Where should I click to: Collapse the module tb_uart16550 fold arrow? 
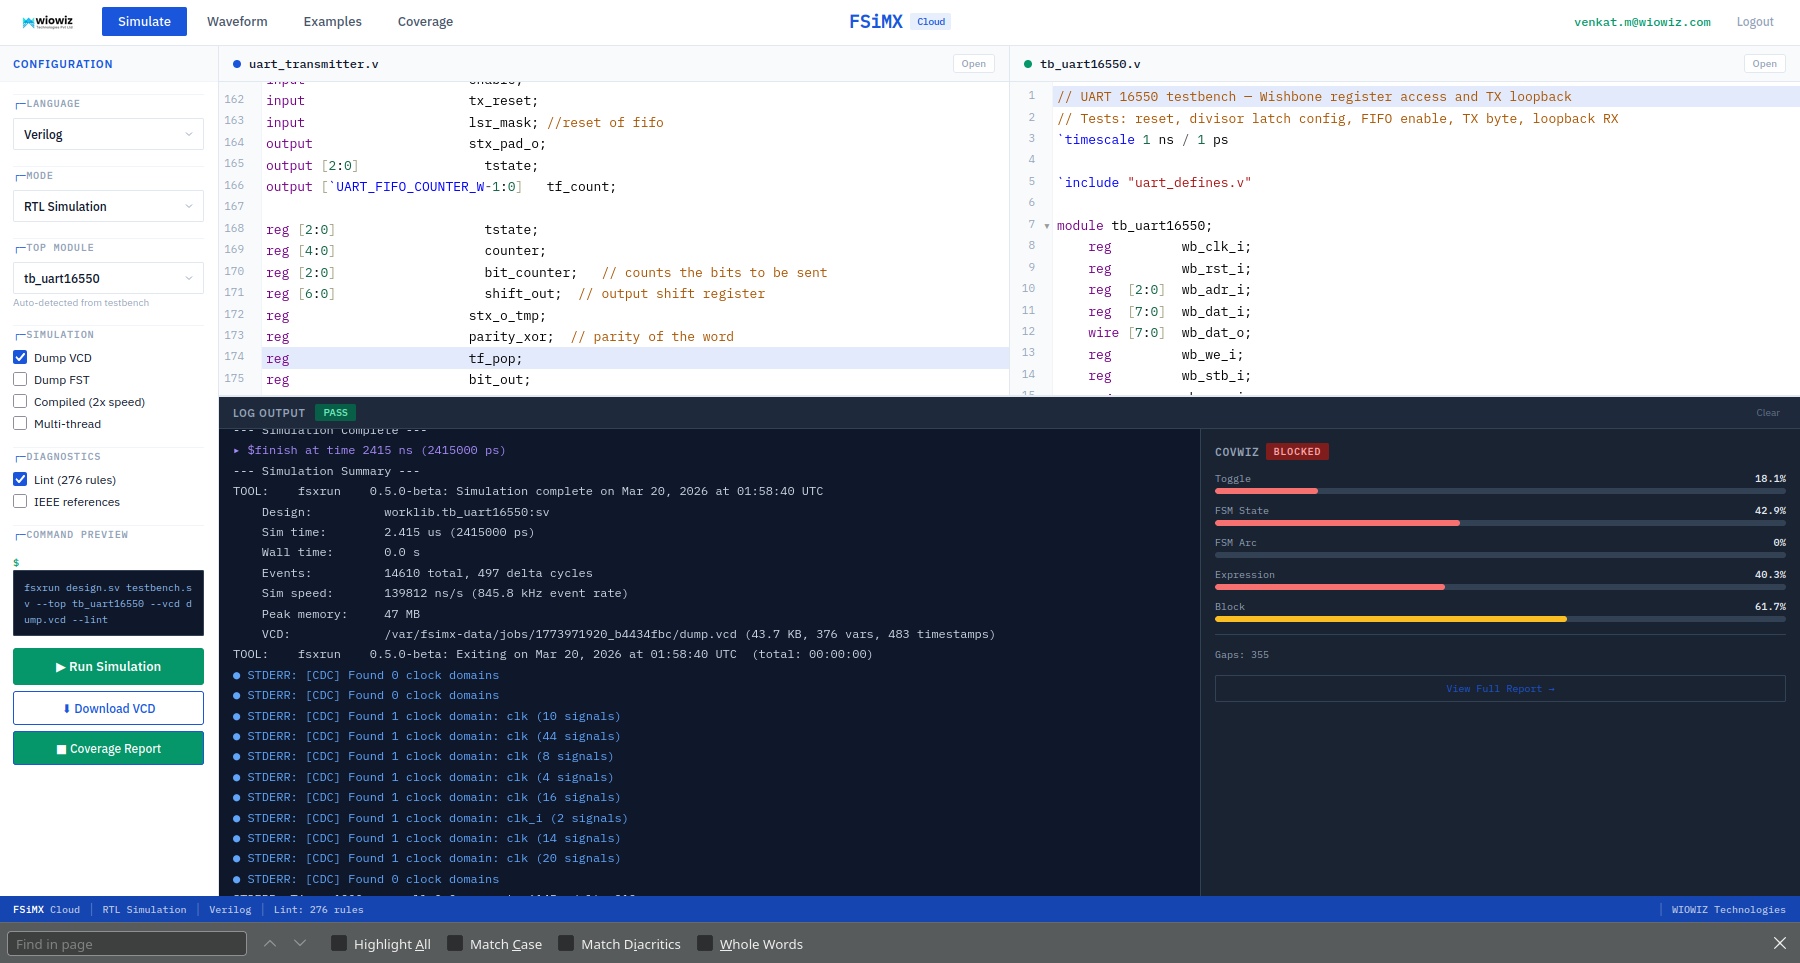[x=1047, y=226]
